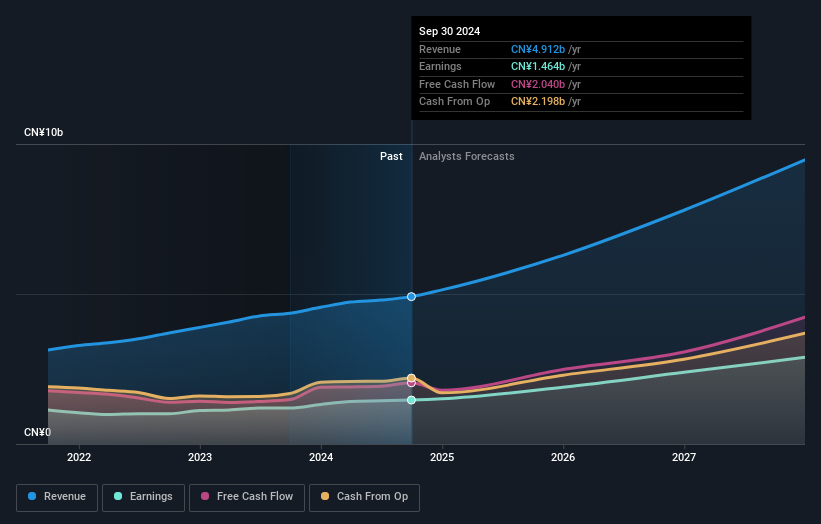Click the Past label on chart

tap(391, 156)
